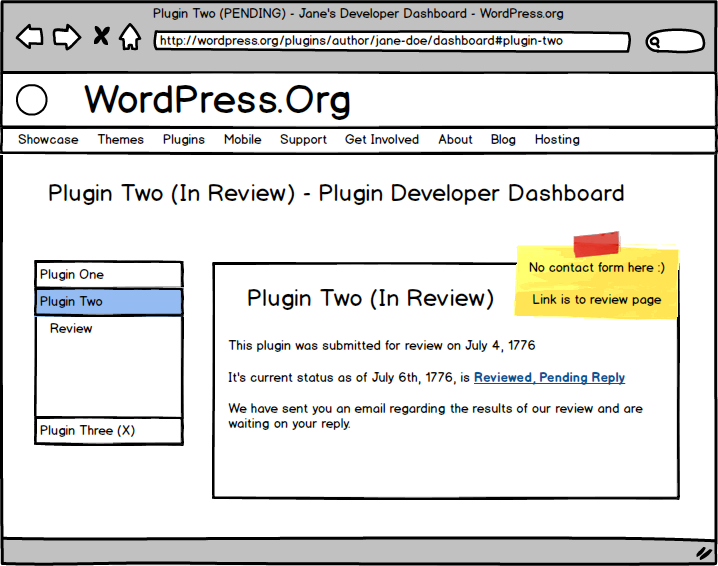718x566 pixels.
Task: Open the Hosting nav item
Action: 557,140
